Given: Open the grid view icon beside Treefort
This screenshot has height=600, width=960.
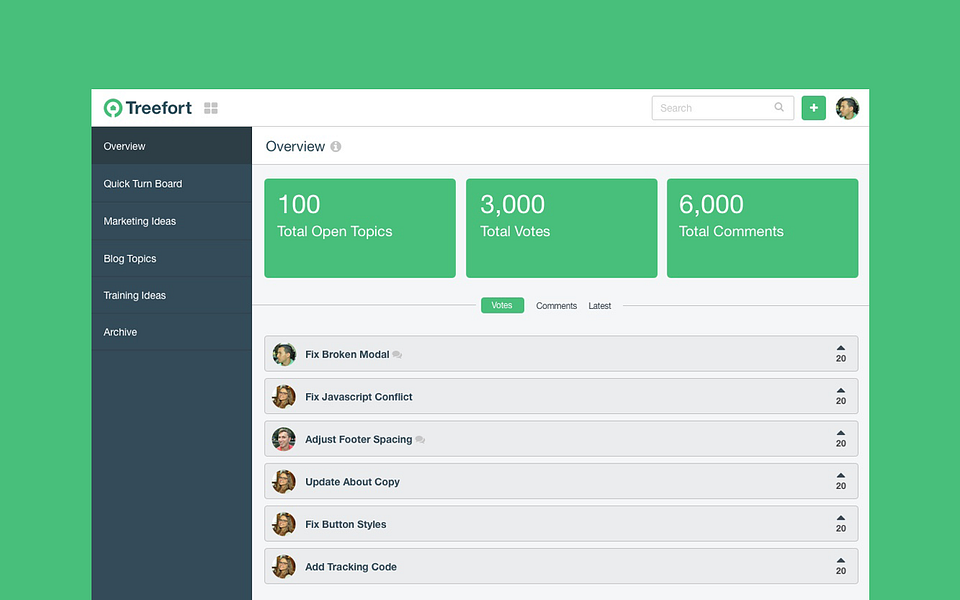Looking at the screenshot, I should click(x=211, y=108).
